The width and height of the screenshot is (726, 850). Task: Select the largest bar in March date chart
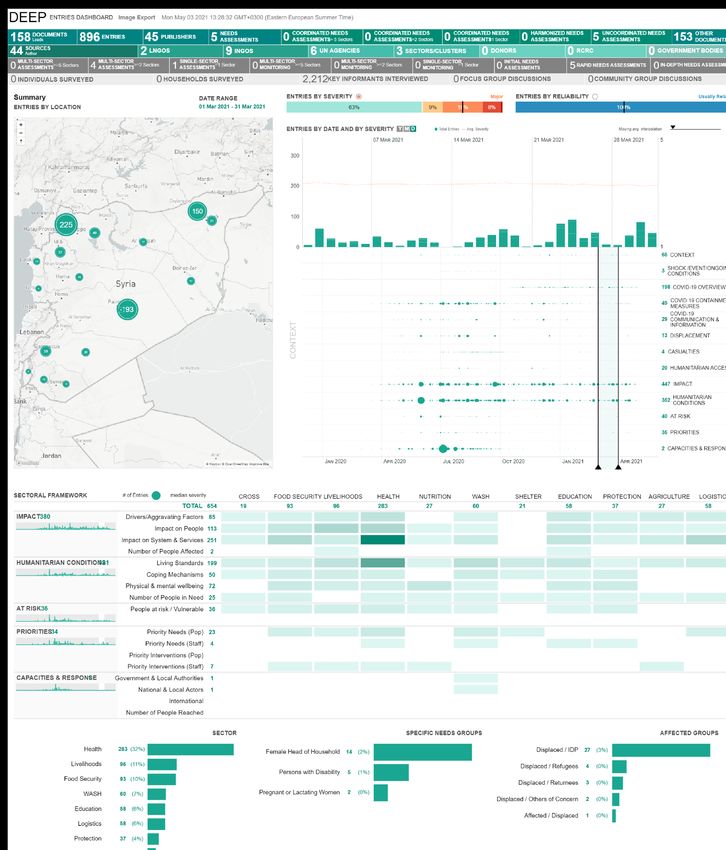(572, 234)
